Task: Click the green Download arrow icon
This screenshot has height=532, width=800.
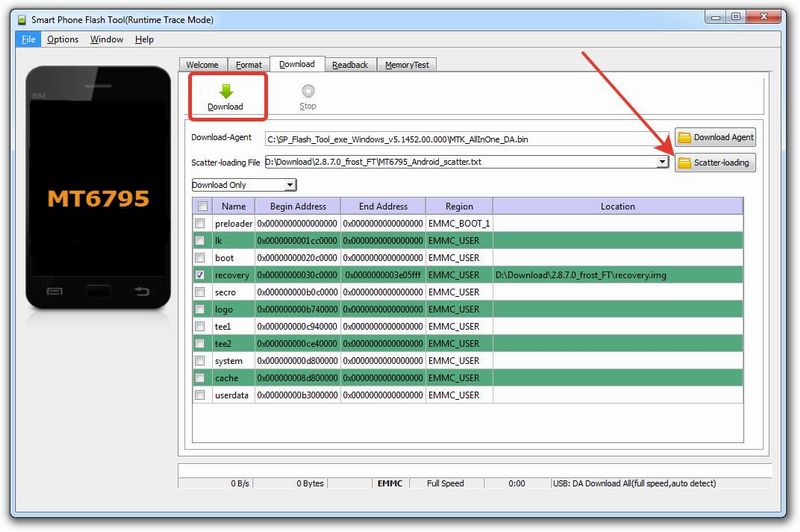Action: tap(225, 90)
